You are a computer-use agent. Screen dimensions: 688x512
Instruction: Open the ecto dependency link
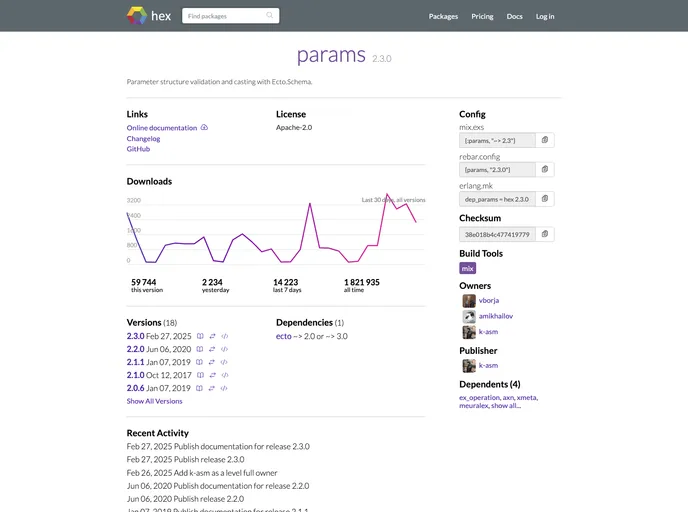pos(283,336)
